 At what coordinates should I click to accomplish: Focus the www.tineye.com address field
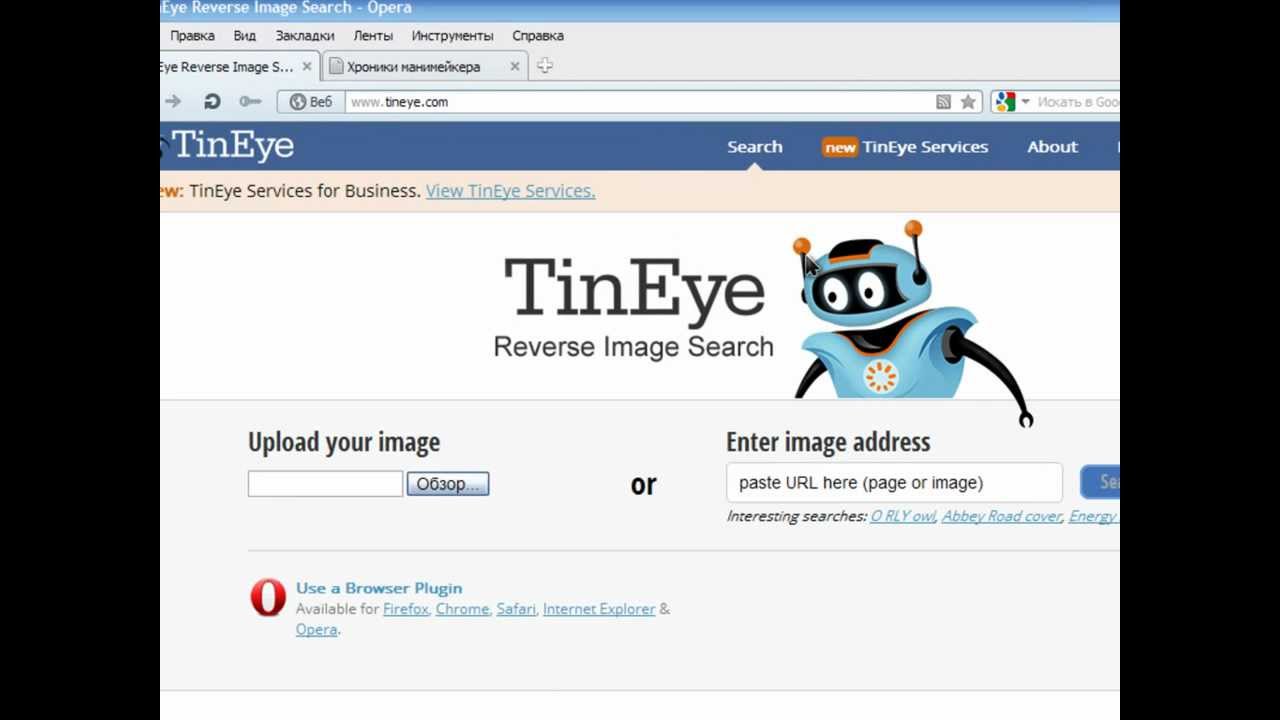click(640, 102)
